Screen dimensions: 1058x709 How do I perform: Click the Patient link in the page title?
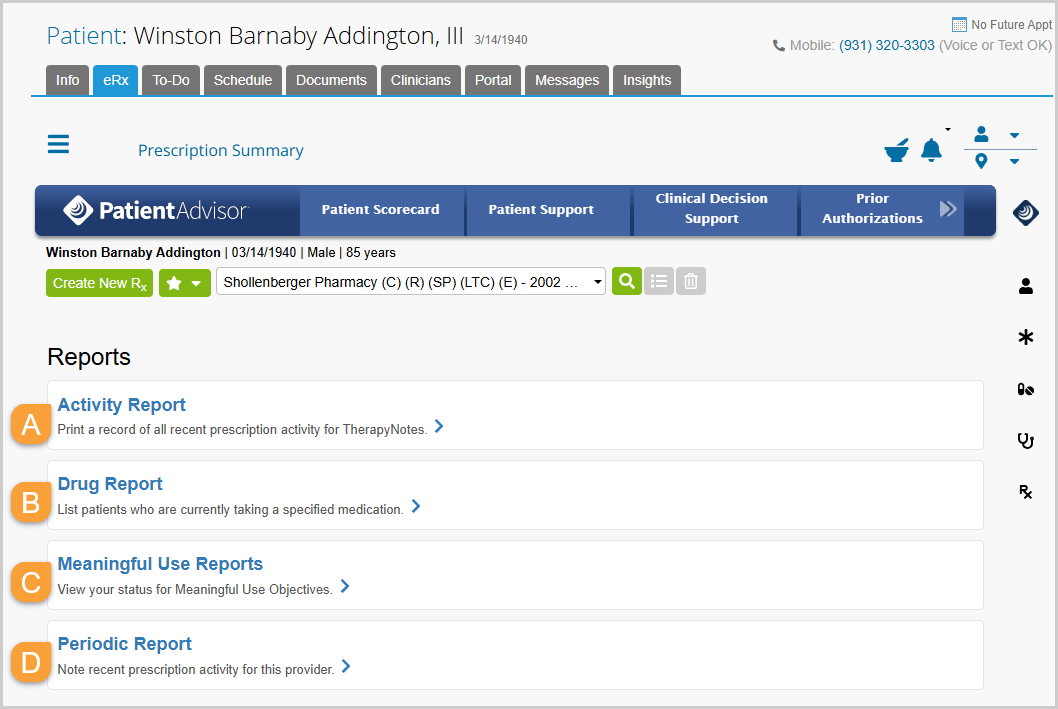(x=84, y=36)
